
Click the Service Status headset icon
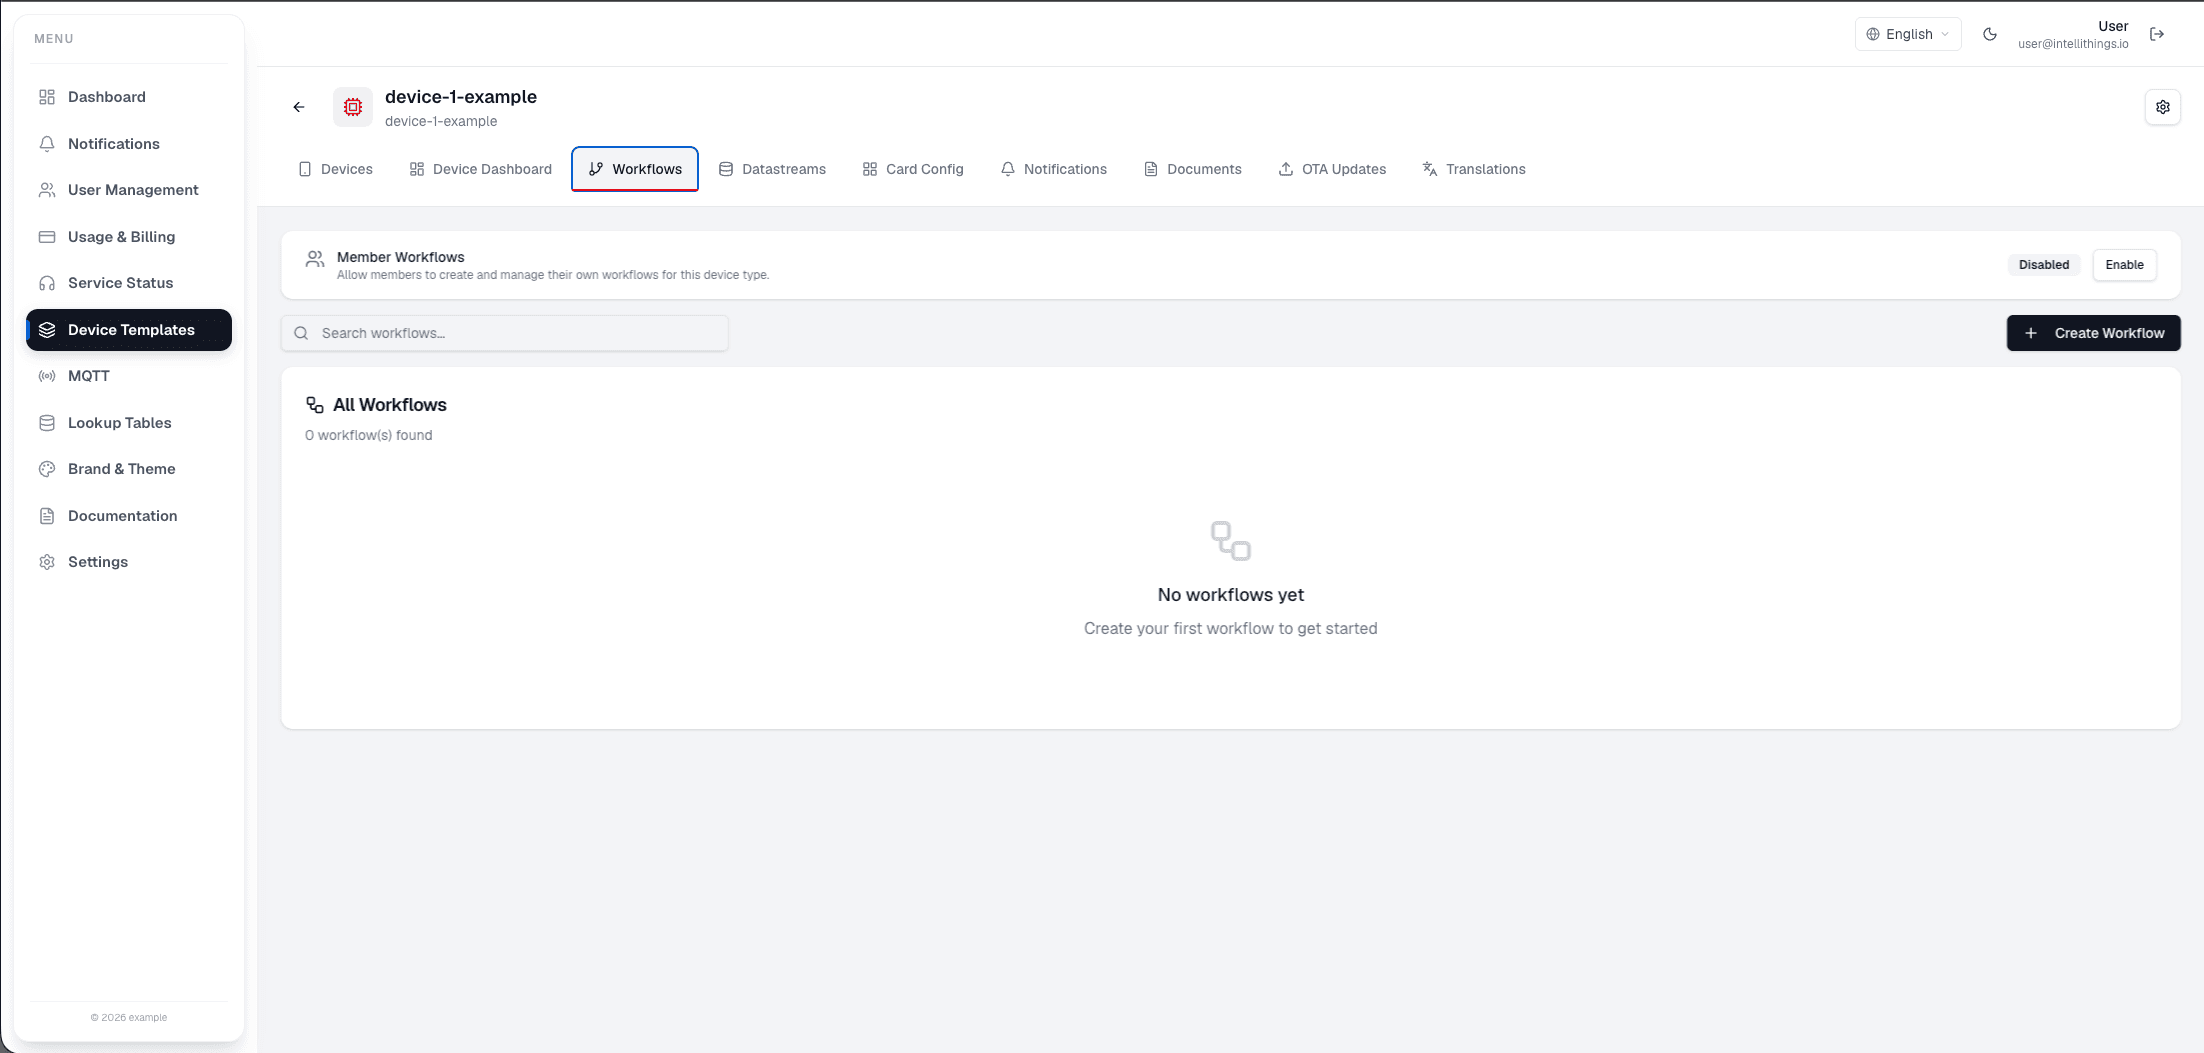(x=47, y=283)
